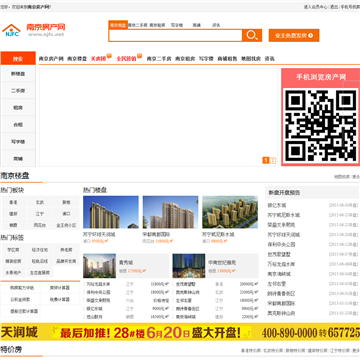Open 南京楼盘 in navigation bar
This screenshot has width=360, height=360.
(x=77, y=59)
